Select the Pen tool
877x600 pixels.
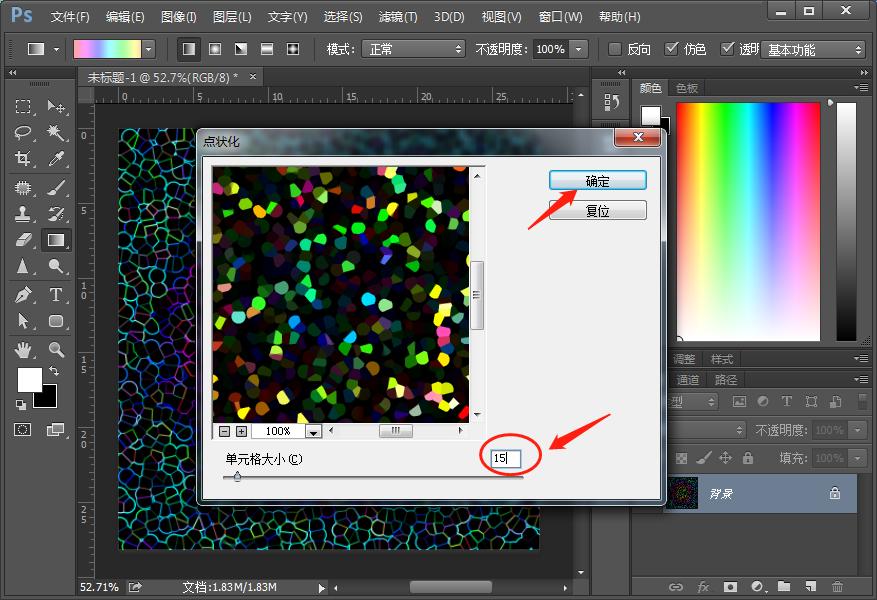(x=23, y=295)
